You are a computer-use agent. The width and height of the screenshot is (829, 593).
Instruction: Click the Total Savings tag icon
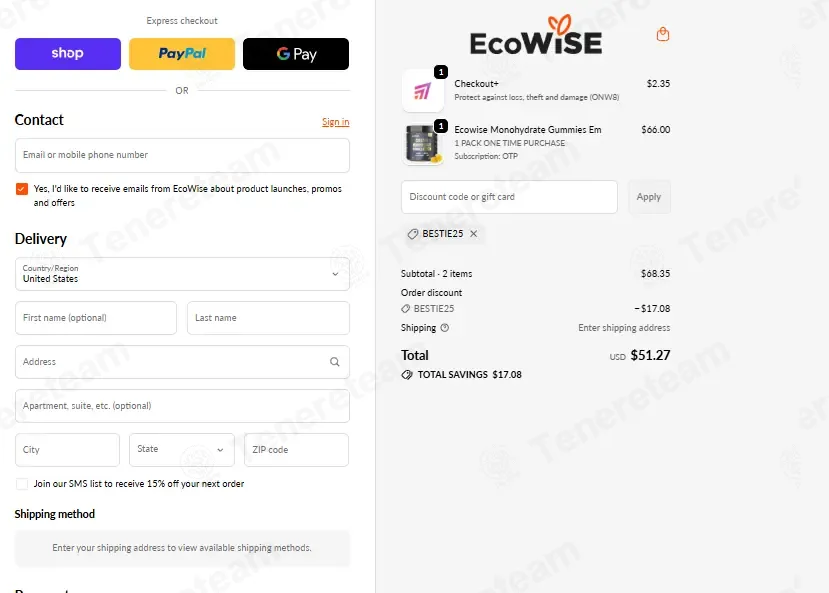coord(407,375)
